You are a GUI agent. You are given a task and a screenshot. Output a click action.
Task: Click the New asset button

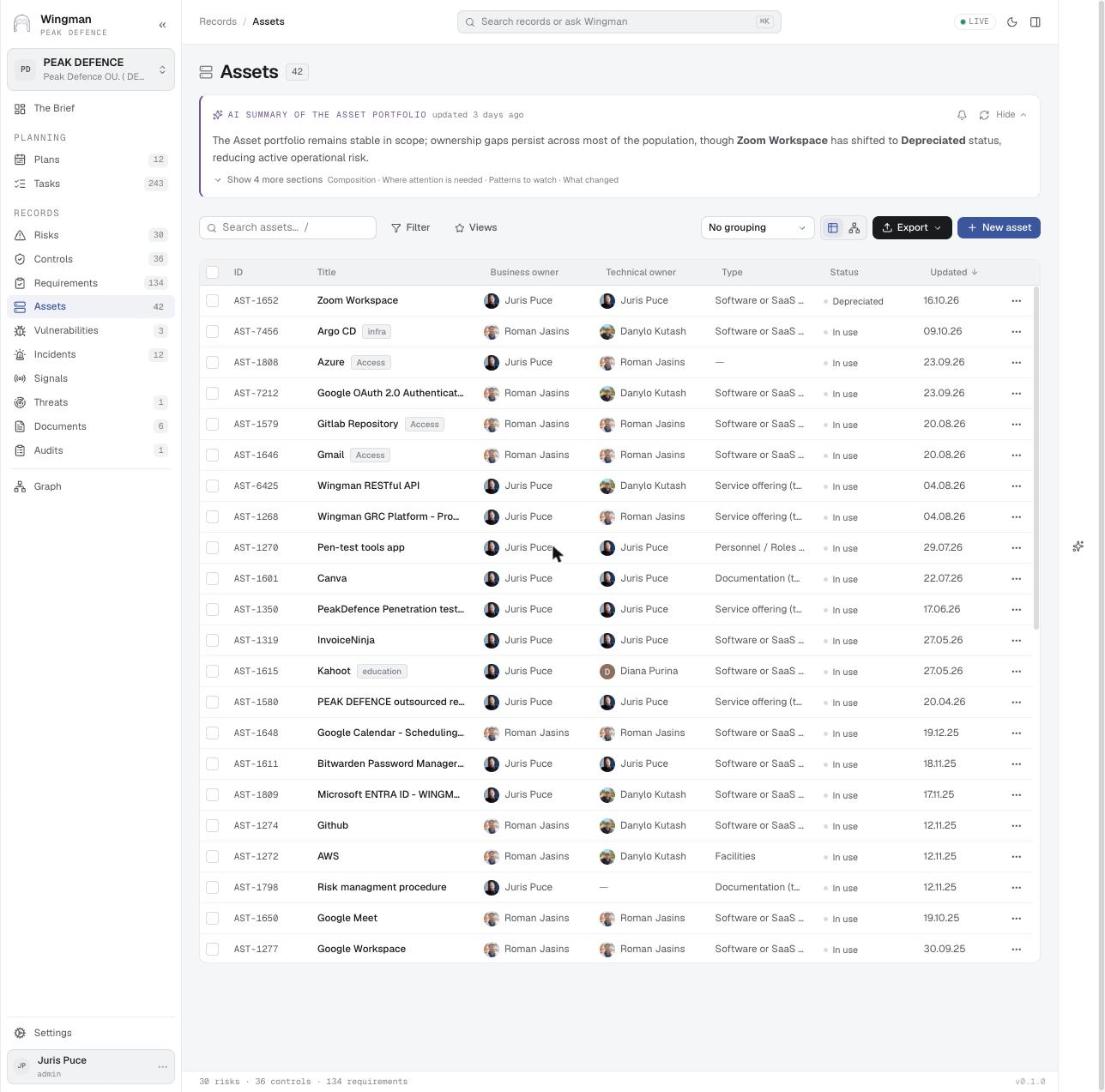999,228
